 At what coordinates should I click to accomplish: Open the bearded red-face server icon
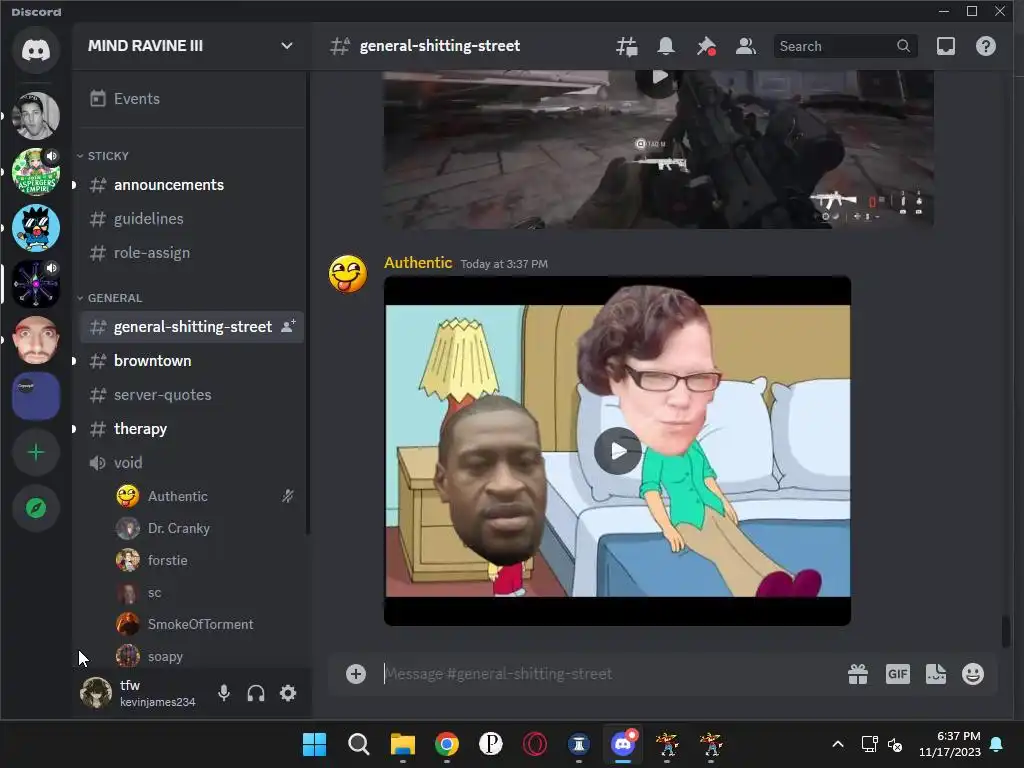click(x=36, y=340)
